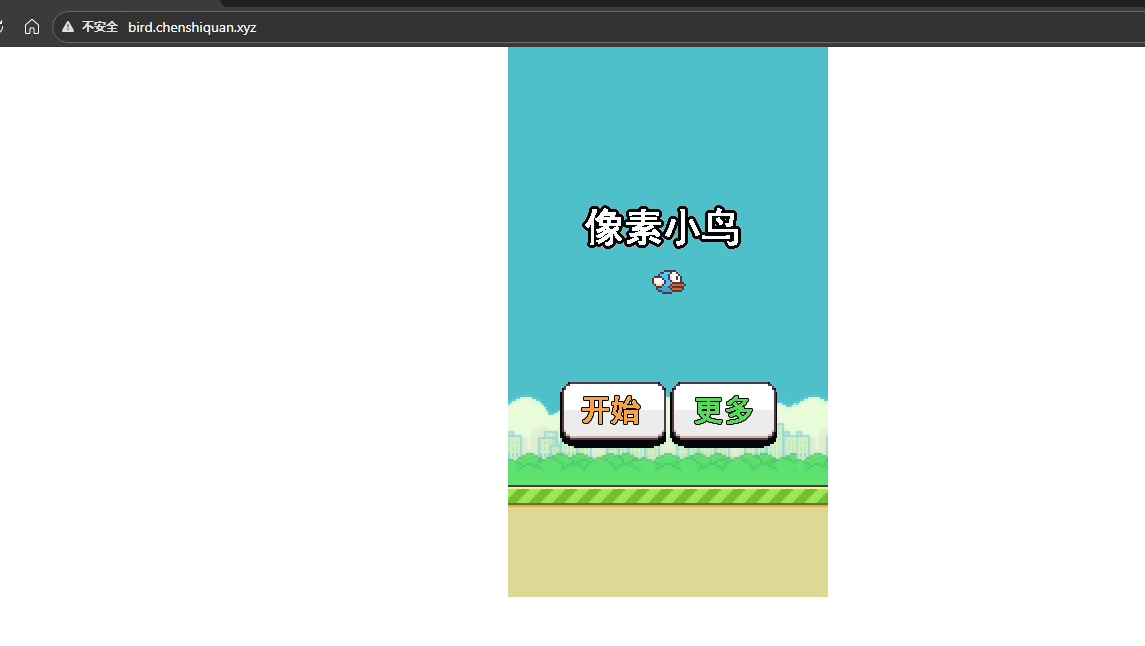This screenshot has width=1145, height=646.
Task: Click the browser home icon
Action: tap(31, 27)
